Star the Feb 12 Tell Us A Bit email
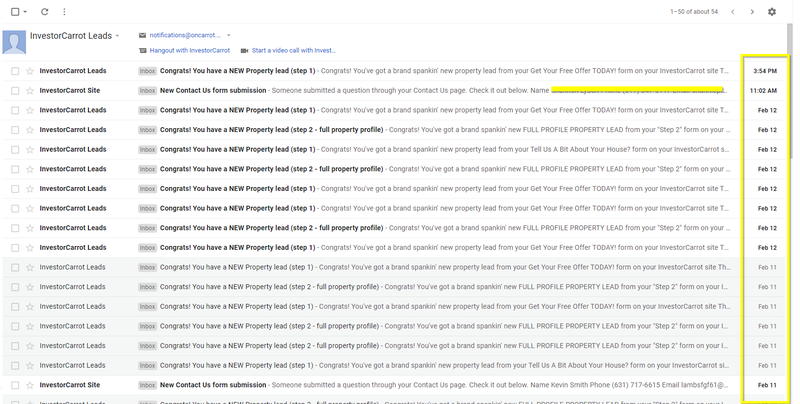 pos(30,149)
